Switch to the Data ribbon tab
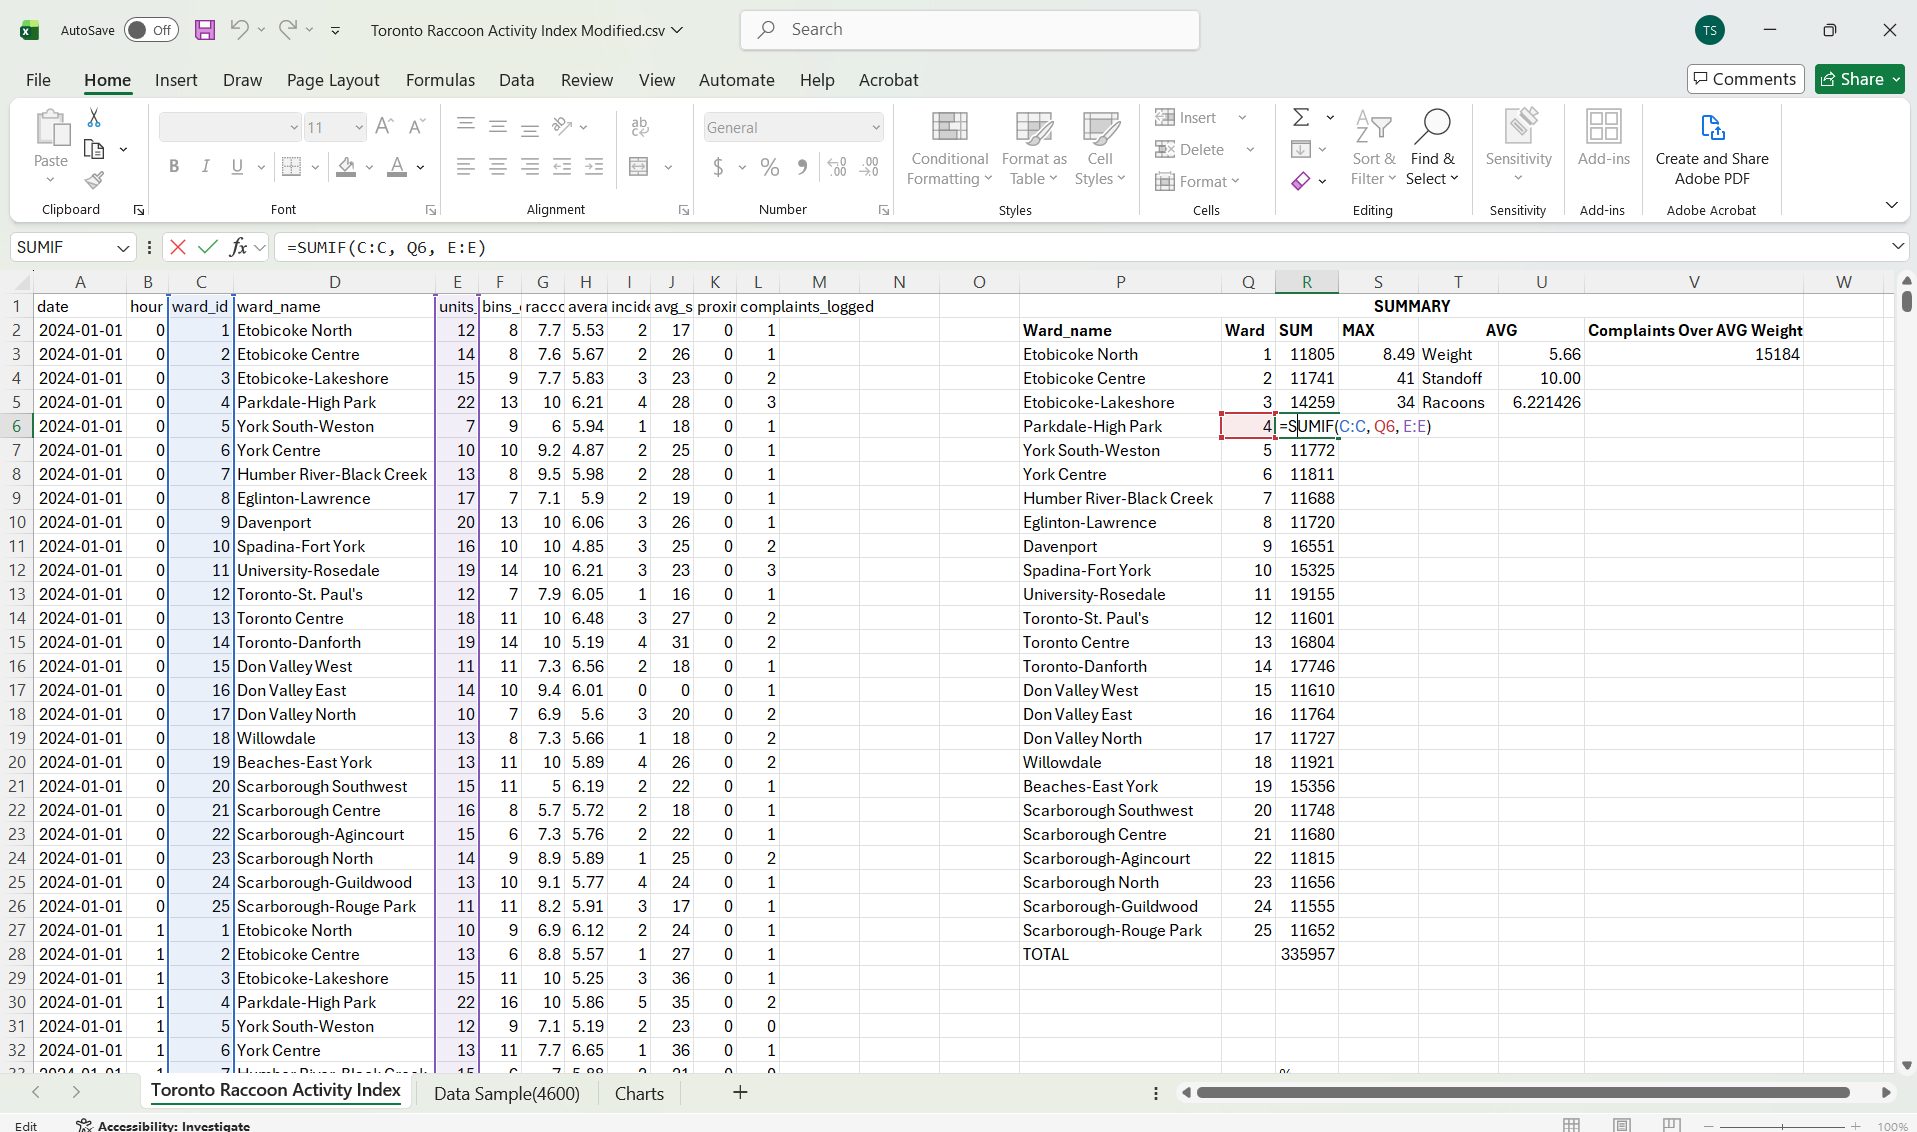Viewport: 1917px width, 1132px height. coord(517,80)
